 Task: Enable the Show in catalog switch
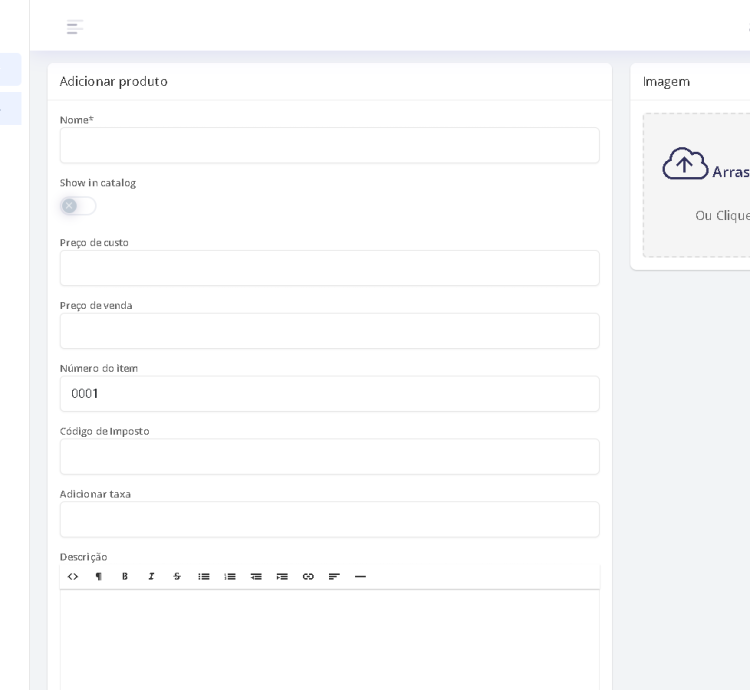[78, 206]
